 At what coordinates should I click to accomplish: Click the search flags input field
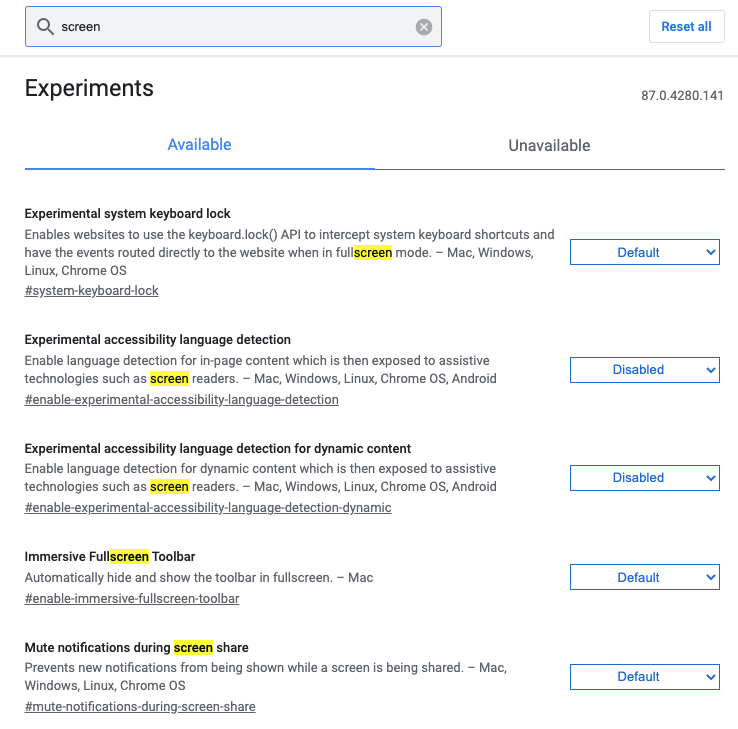tap(230, 27)
